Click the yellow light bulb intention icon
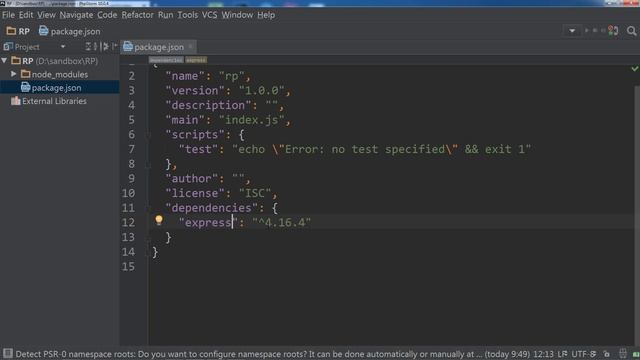Image resolution: width=640 pixels, height=360 pixels. point(159,220)
